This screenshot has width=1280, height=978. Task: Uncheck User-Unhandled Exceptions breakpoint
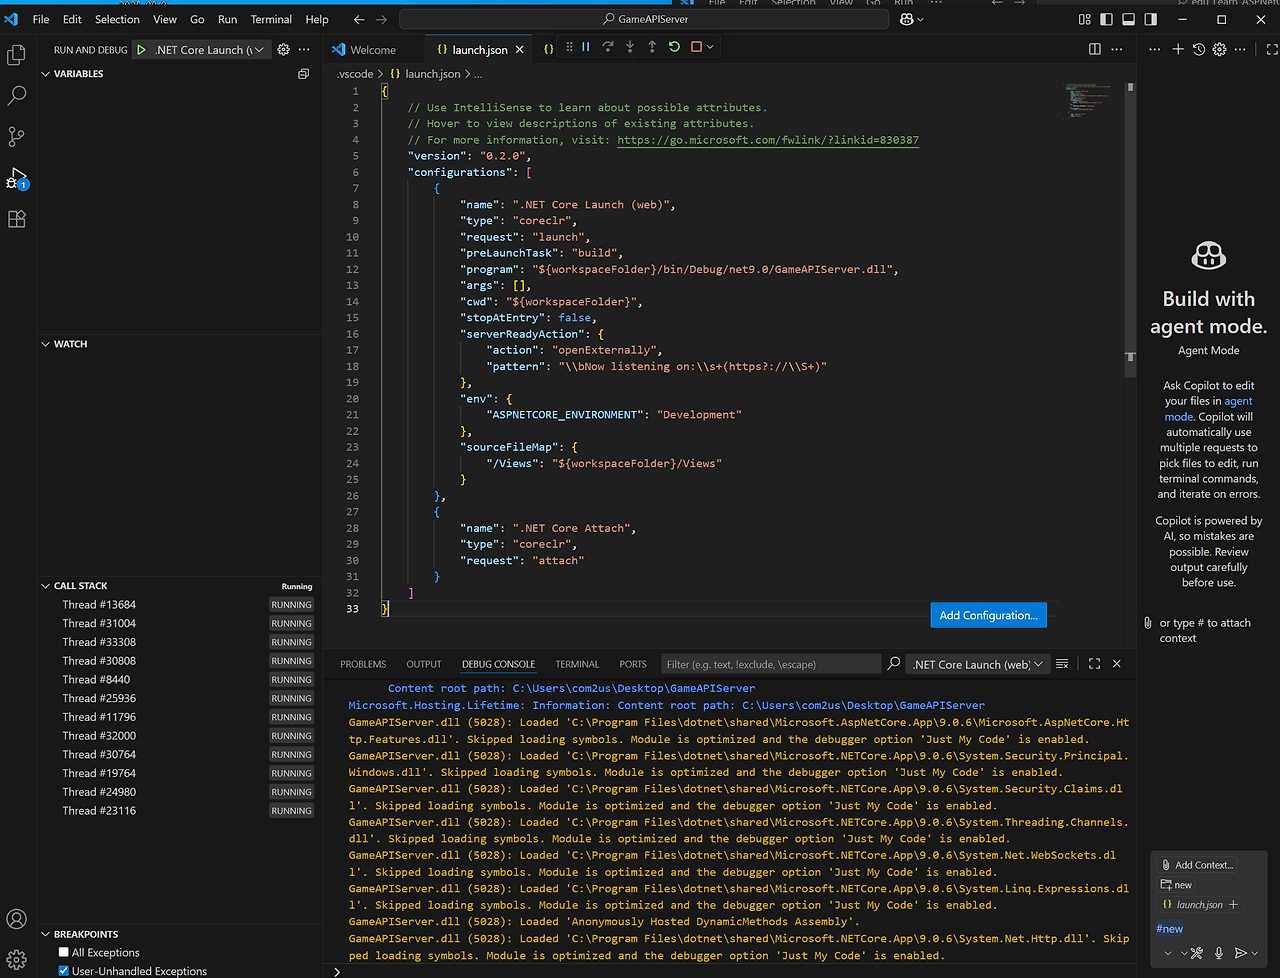[x=64, y=971]
